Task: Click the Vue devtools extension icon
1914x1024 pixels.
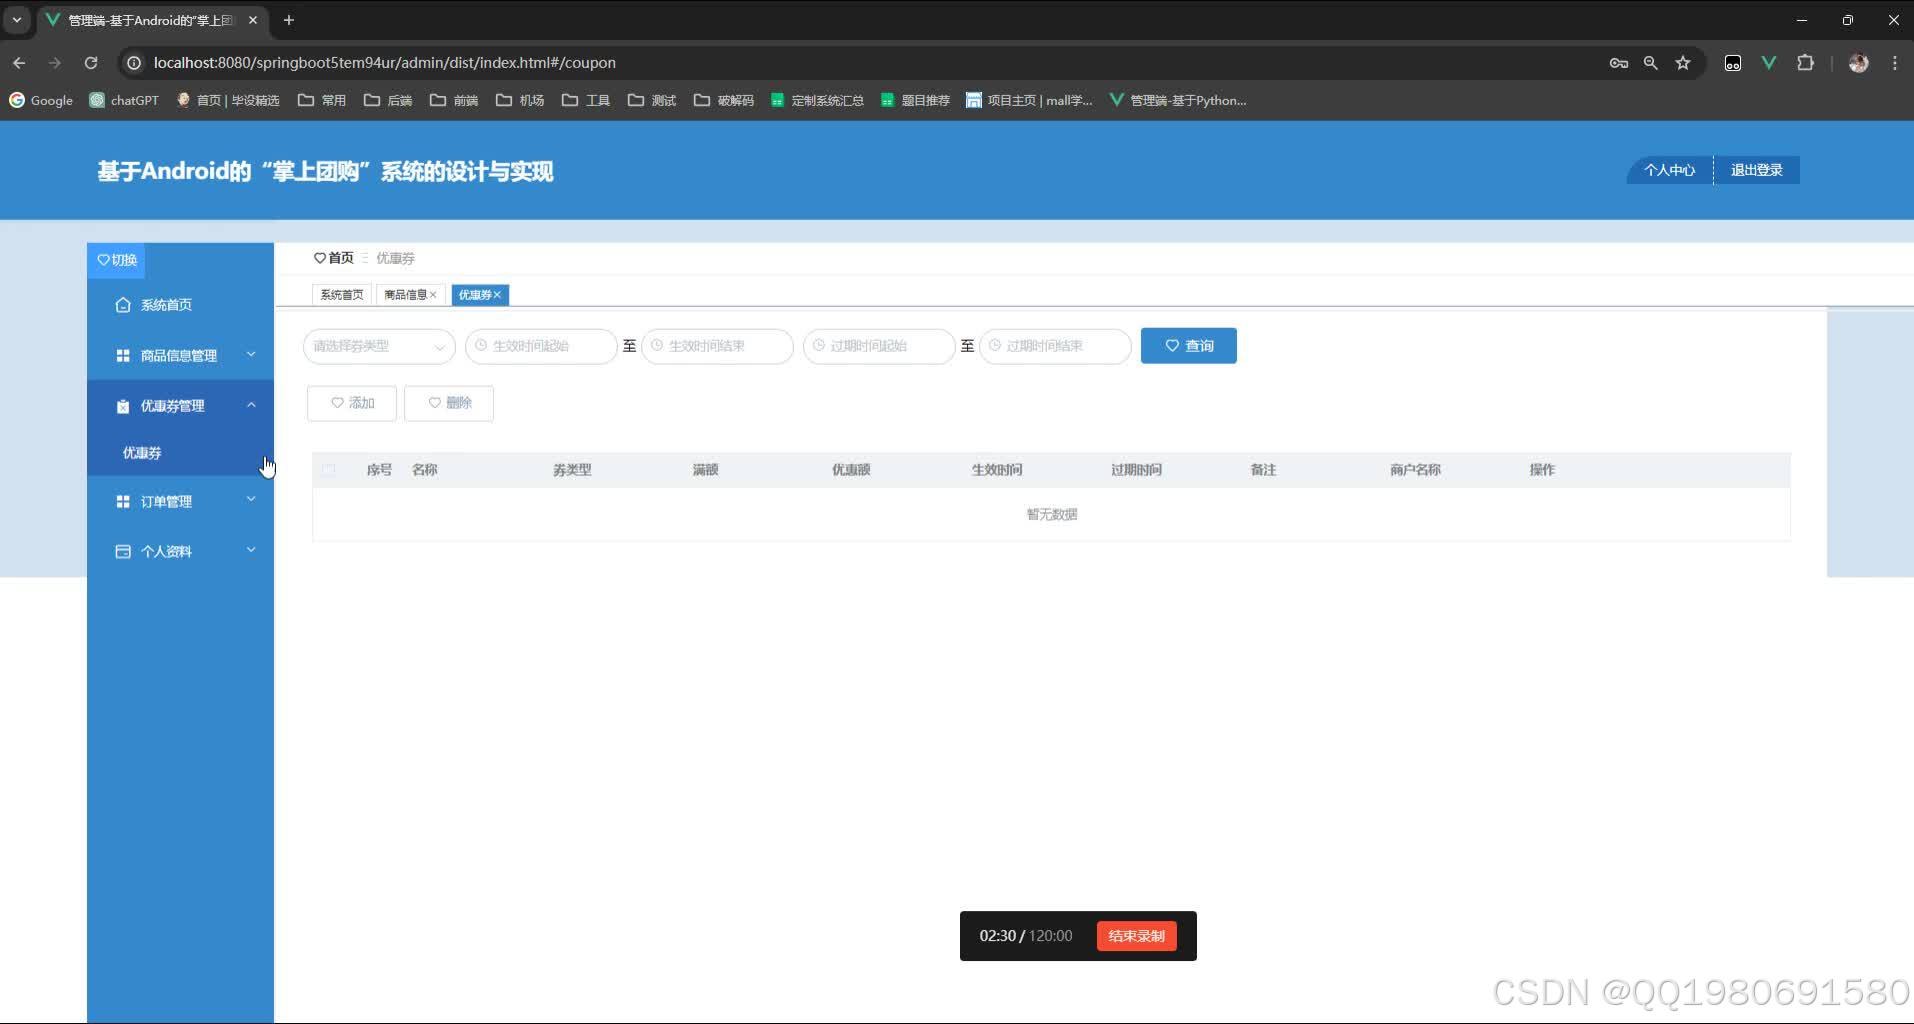Action: [1769, 63]
